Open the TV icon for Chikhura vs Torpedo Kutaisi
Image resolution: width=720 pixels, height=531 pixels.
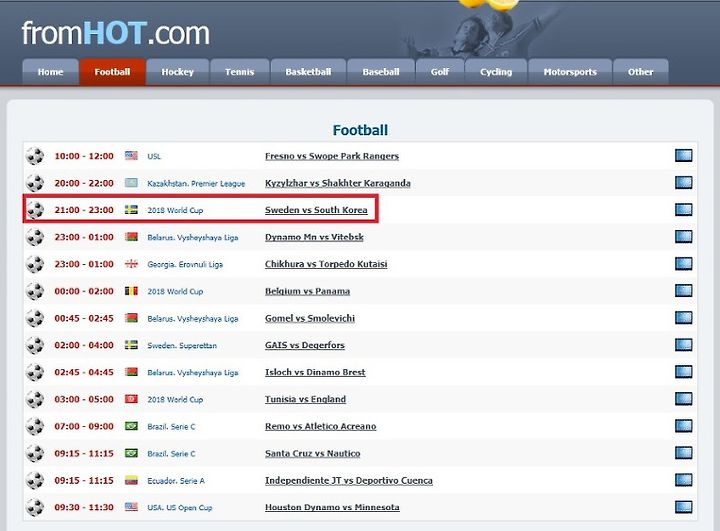click(684, 264)
